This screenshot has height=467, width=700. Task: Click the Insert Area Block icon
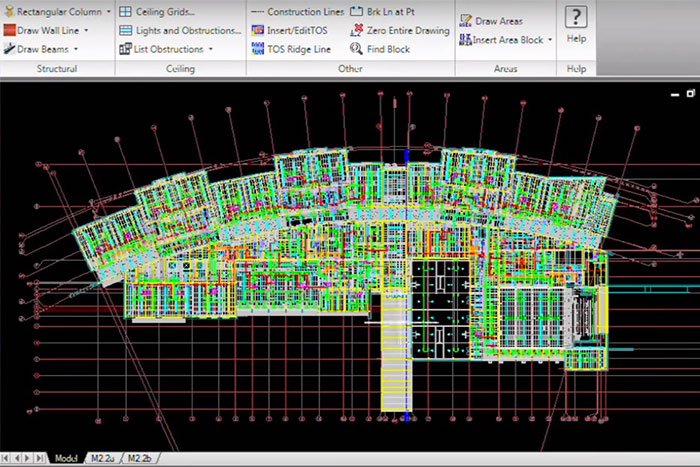466,39
